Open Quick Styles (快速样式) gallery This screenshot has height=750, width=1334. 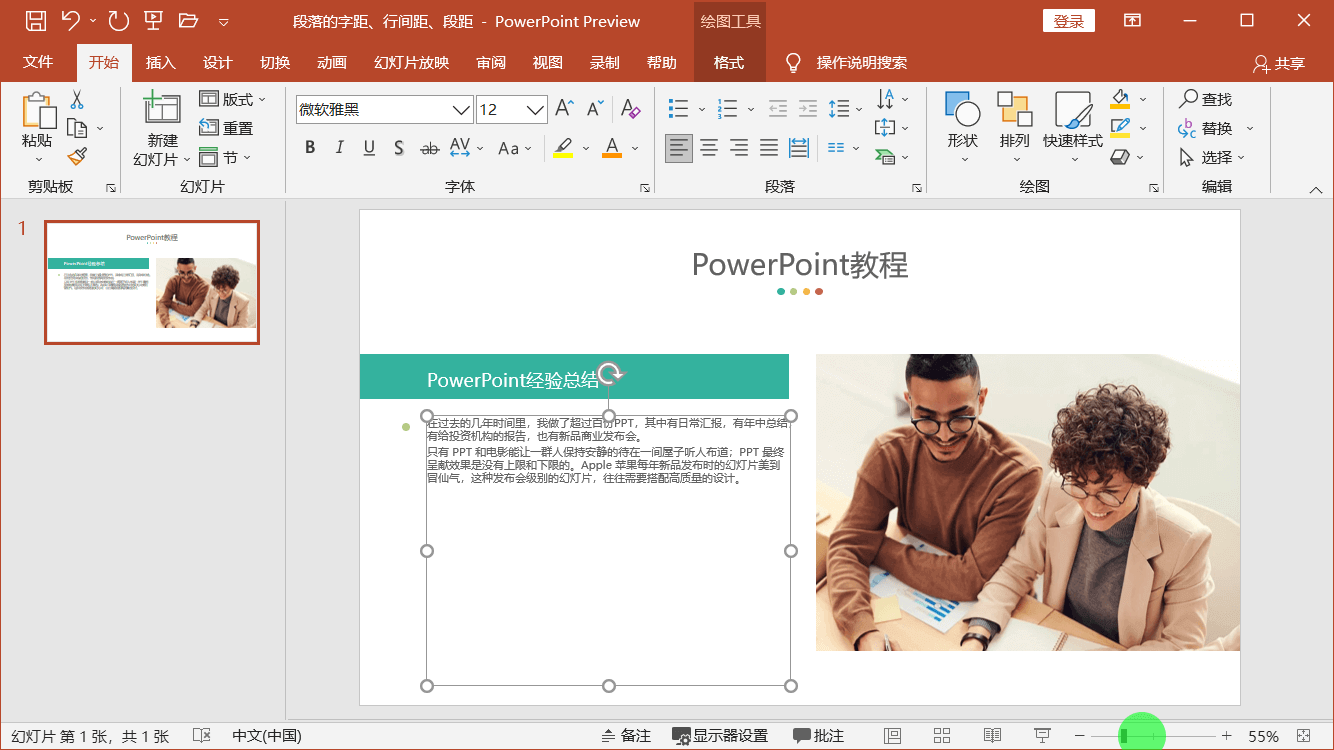tap(1073, 127)
